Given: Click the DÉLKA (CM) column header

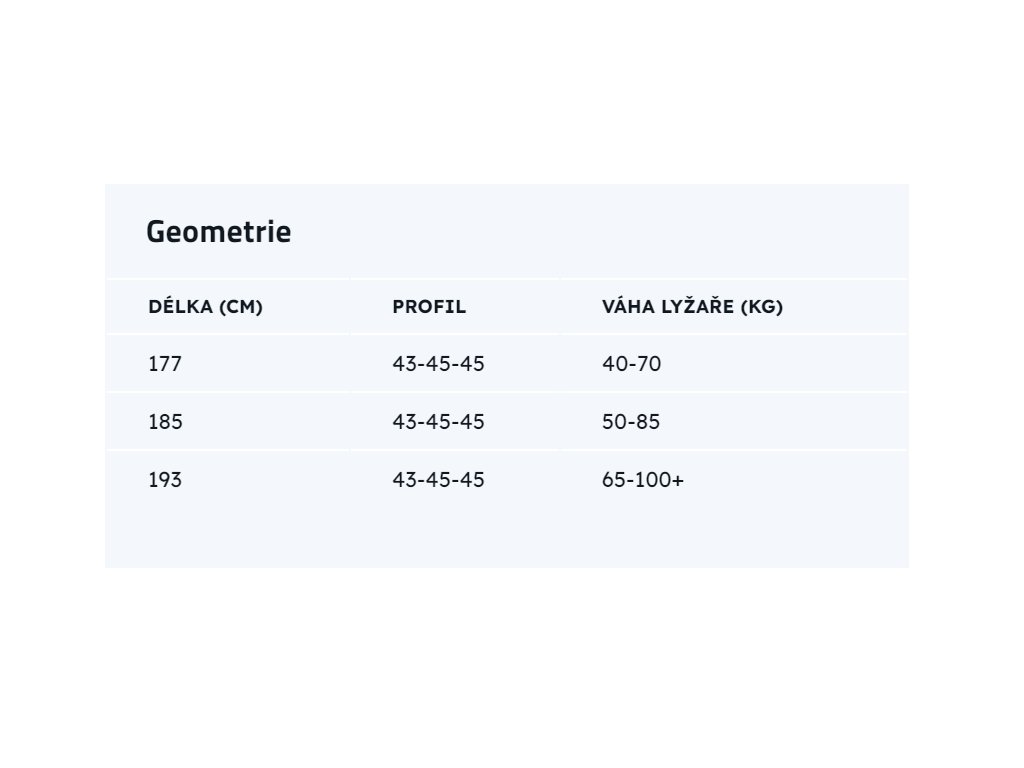Looking at the screenshot, I should 205,307.
